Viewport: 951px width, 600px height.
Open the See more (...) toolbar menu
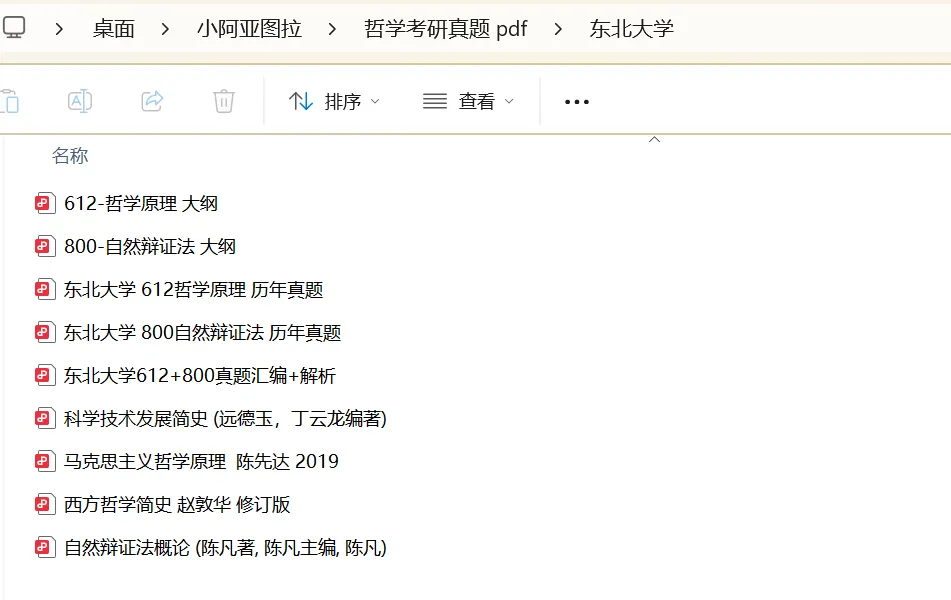(x=576, y=101)
